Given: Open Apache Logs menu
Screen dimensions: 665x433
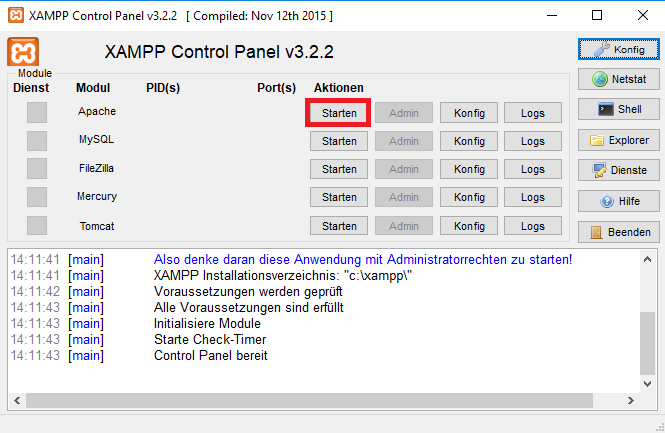Looking at the screenshot, I should pyautogui.click(x=533, y=113).
